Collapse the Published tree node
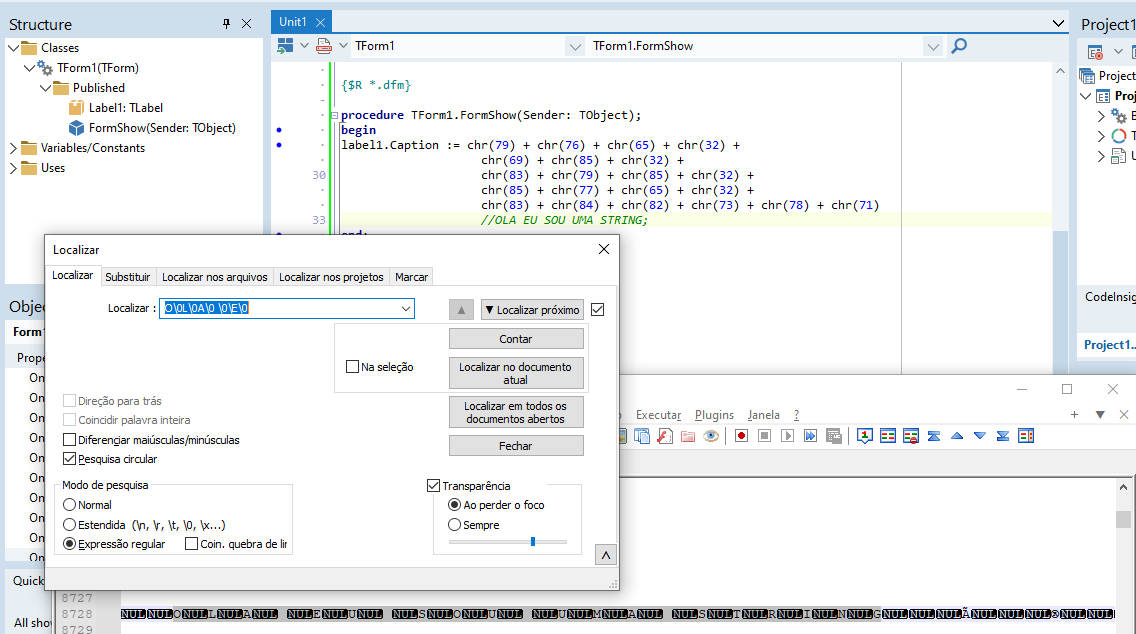 point(45,88)
